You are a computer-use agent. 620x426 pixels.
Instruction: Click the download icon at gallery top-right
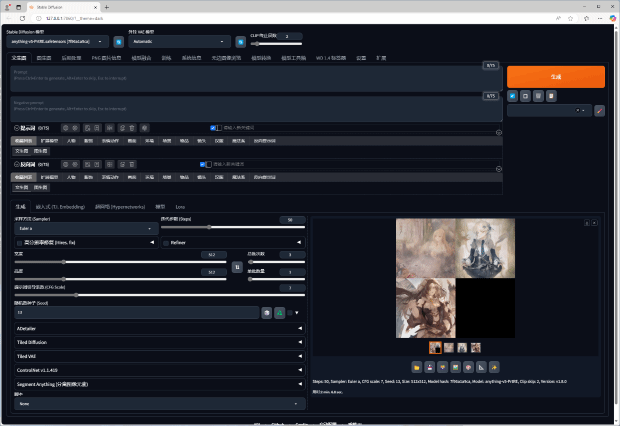pyautogui.click(x=587, y=223)
